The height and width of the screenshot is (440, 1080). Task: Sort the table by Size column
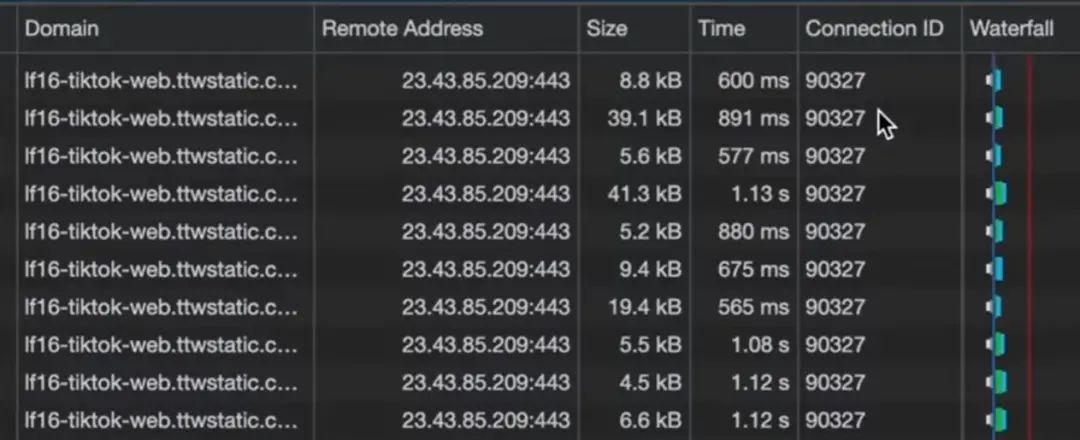coord(607,29)
